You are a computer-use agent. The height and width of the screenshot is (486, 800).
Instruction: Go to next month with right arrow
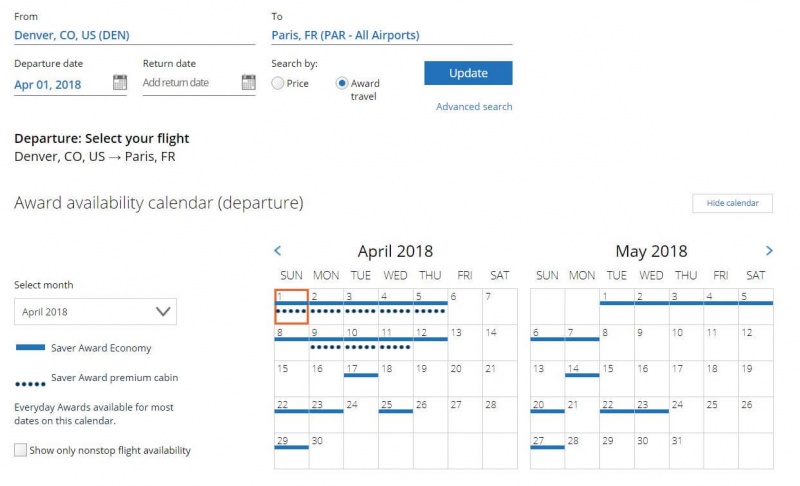pos(769,251)
